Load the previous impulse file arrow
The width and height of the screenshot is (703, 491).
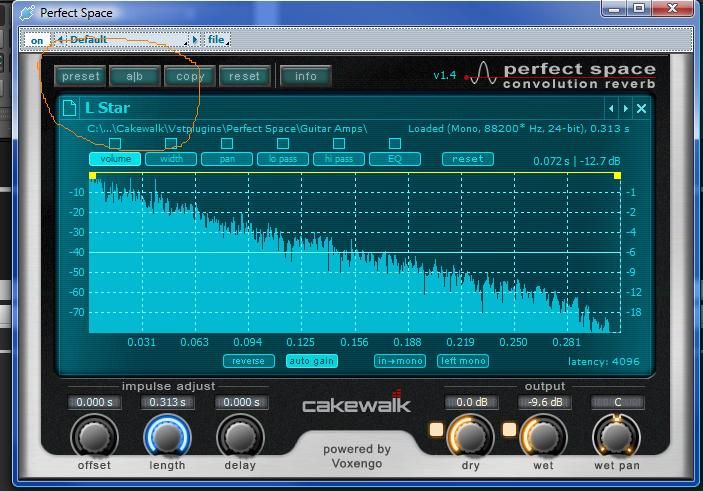click(x=610, y=108)
